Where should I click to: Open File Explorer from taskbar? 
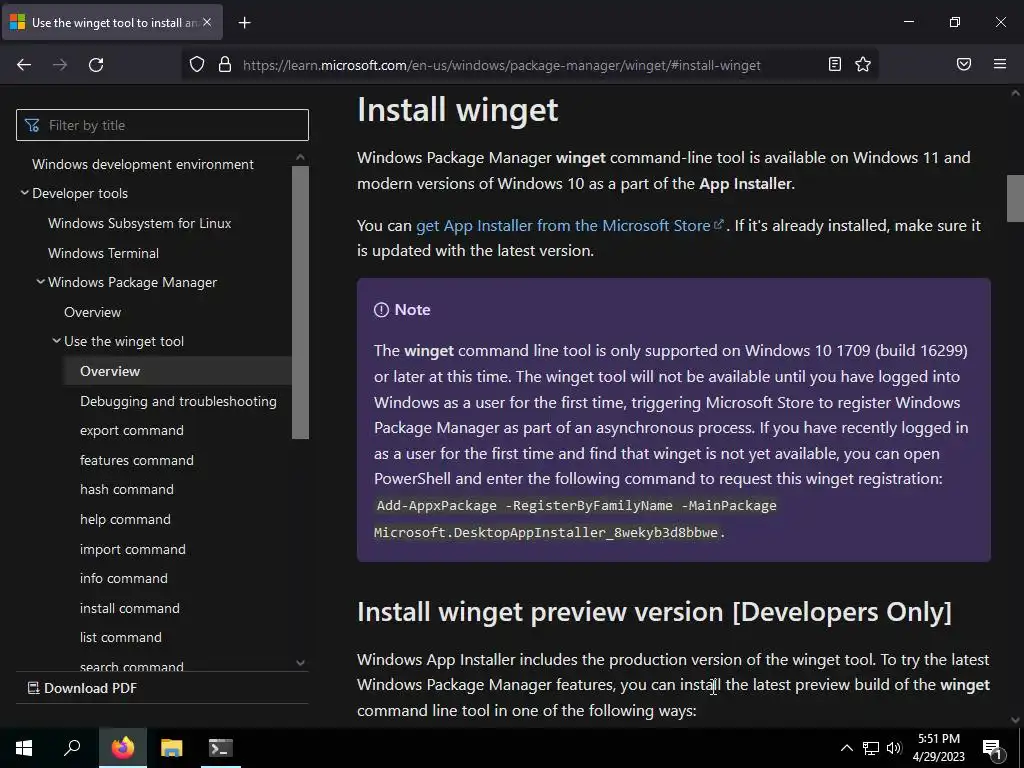tap(171, 748)
